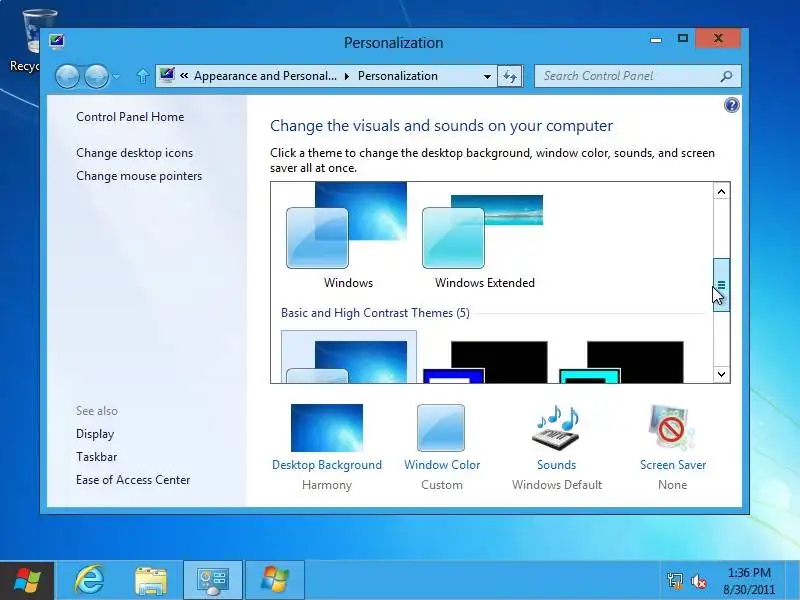
Task: Click the Personalization icon in the address bar
Action: pyautogui.click(x=166, y=76)
